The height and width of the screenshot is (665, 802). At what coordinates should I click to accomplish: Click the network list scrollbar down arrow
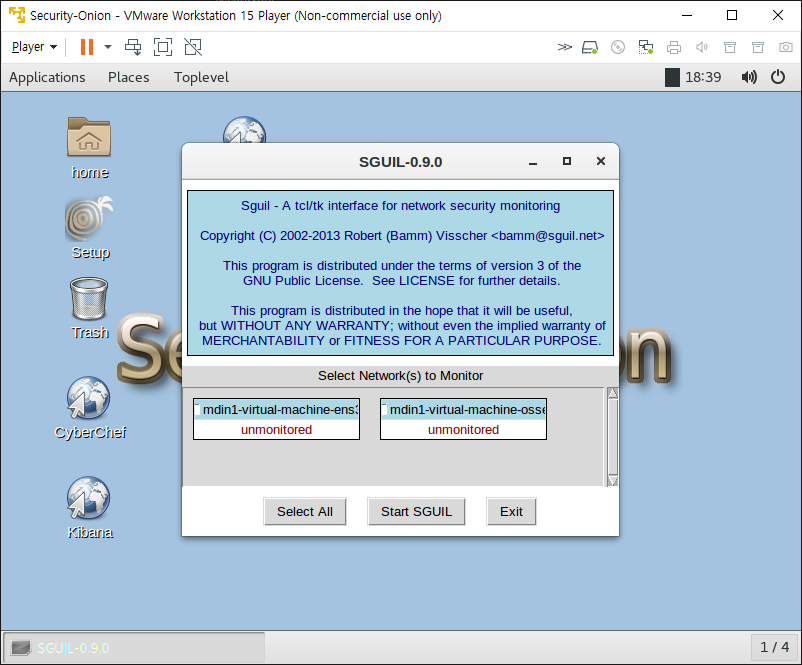(612, 481)
